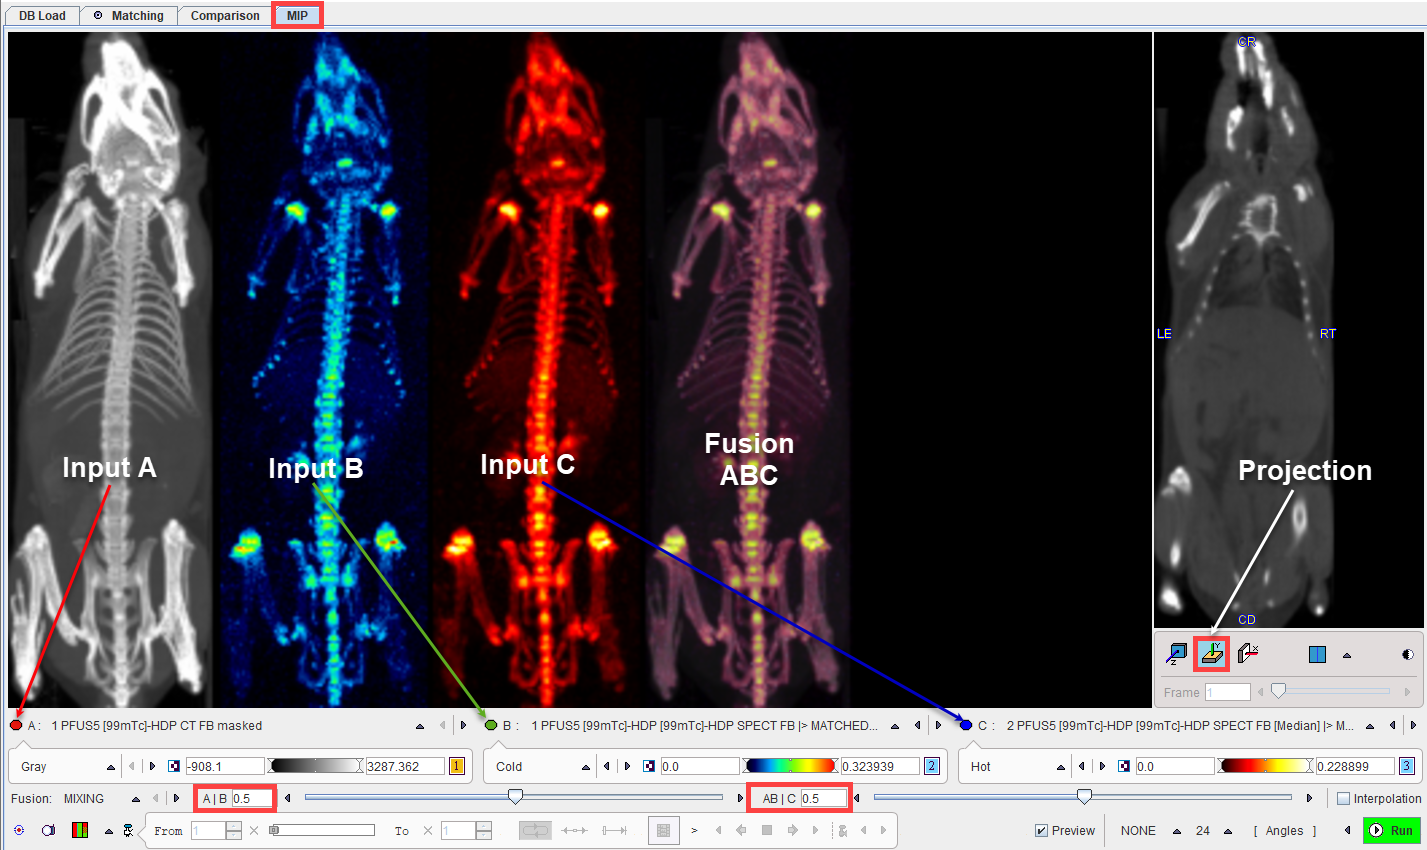The image size is (1427, 850).
Task: Click the small figure icon beside From
Action: (129, 830)
